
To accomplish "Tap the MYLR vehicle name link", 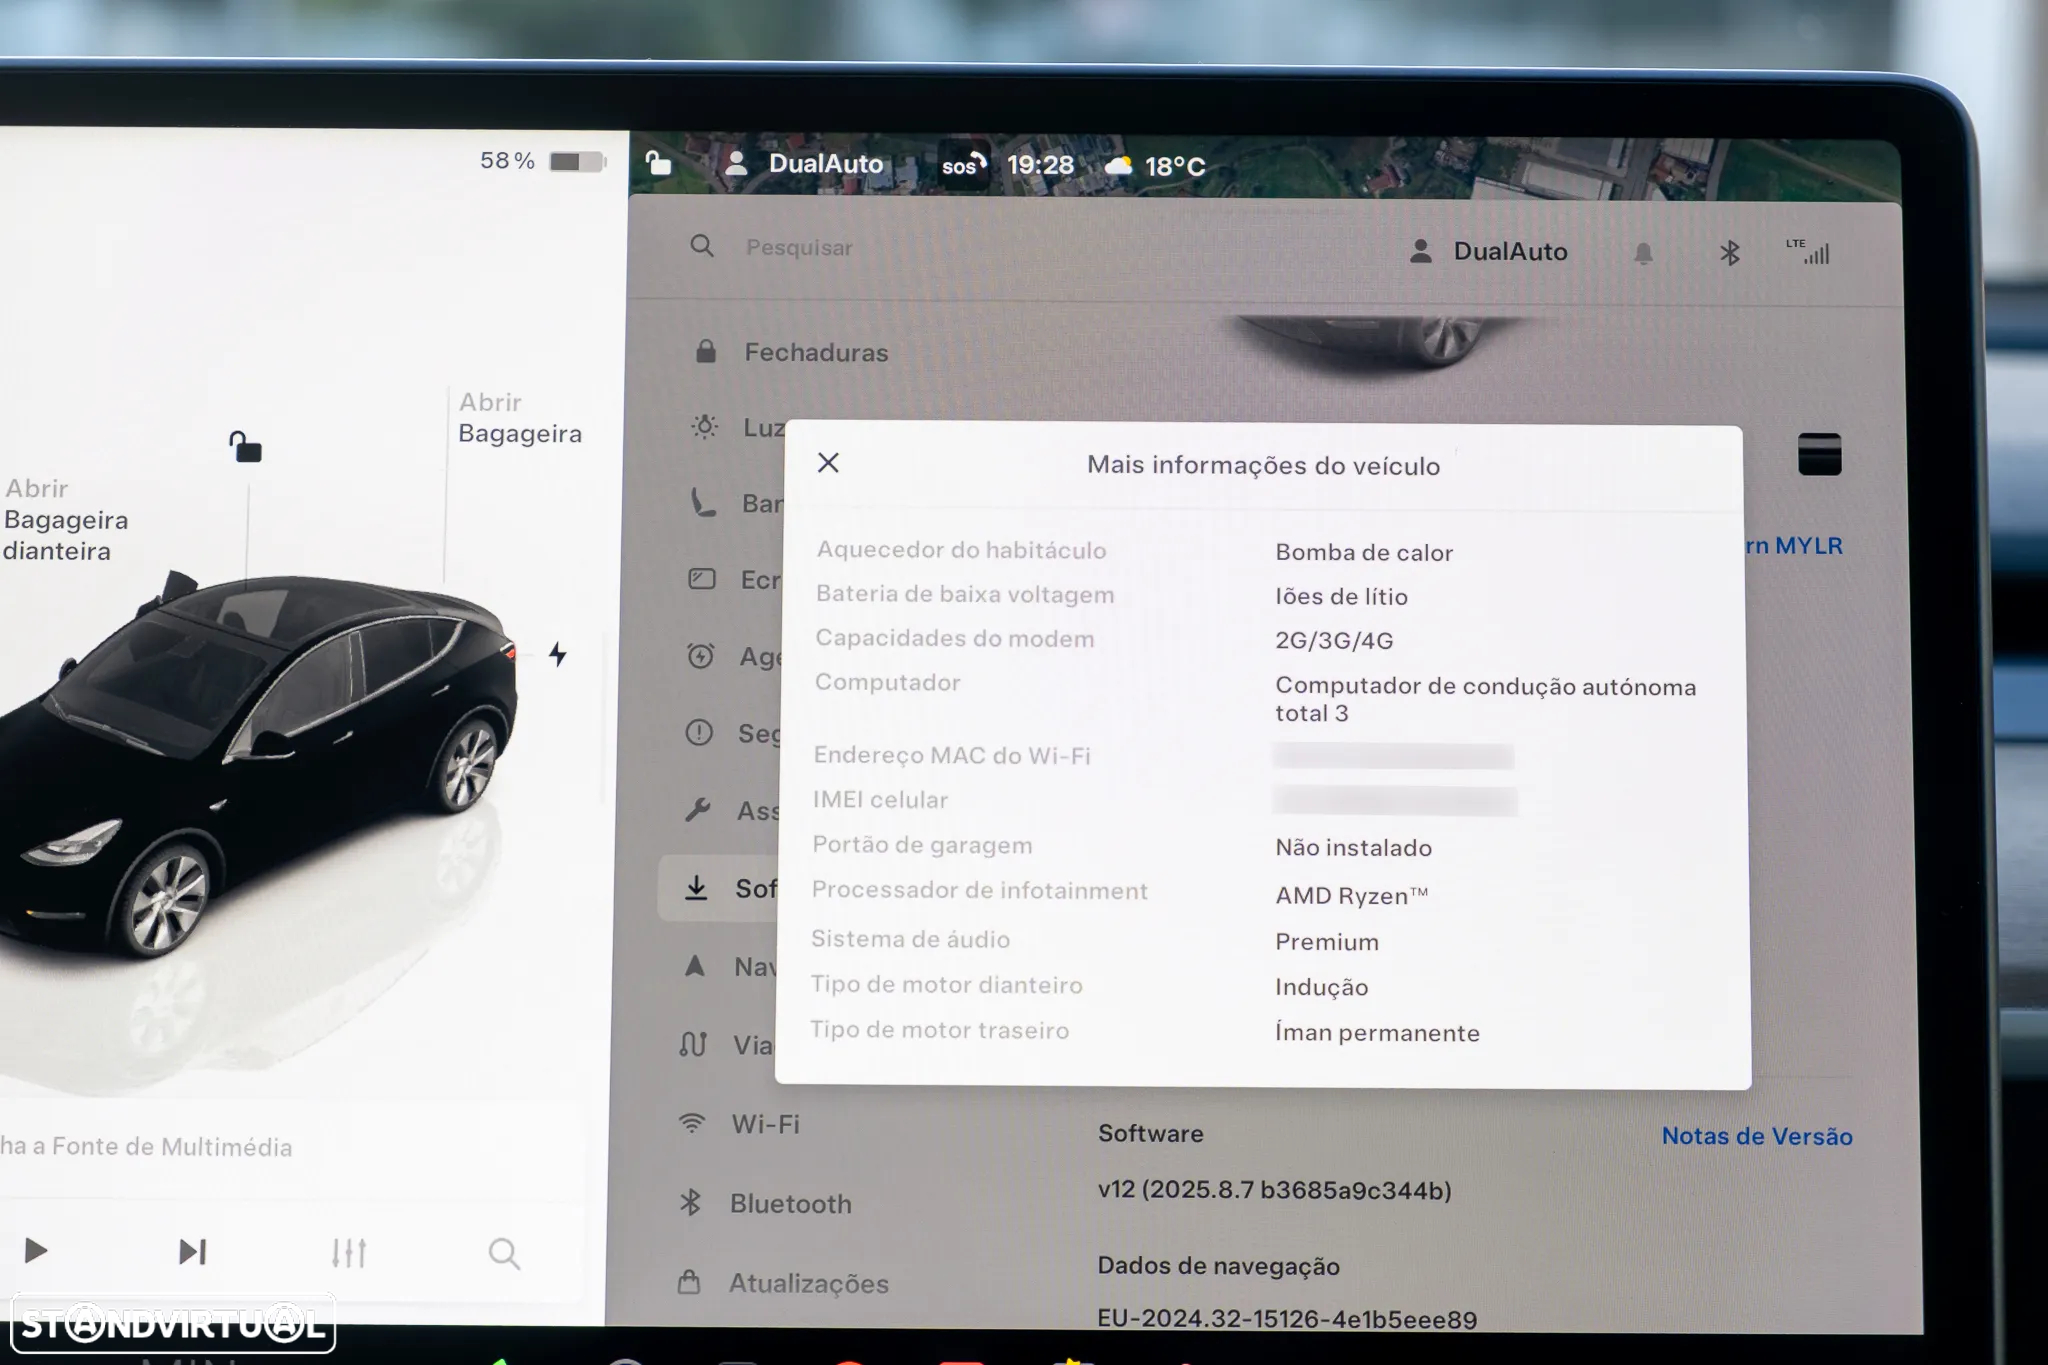I will pyautogui.click(x=1795, y=546).
